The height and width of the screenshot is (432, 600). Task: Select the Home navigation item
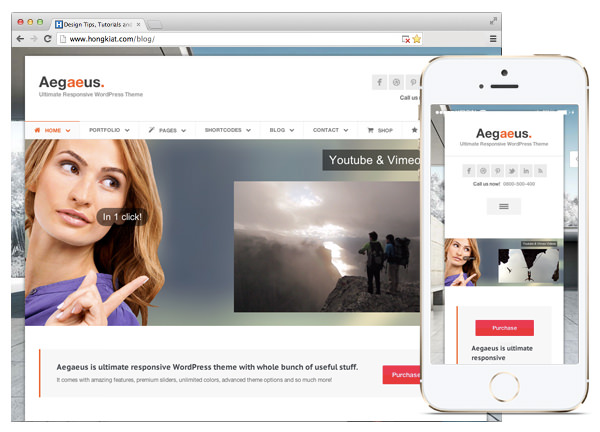point(52,130)
